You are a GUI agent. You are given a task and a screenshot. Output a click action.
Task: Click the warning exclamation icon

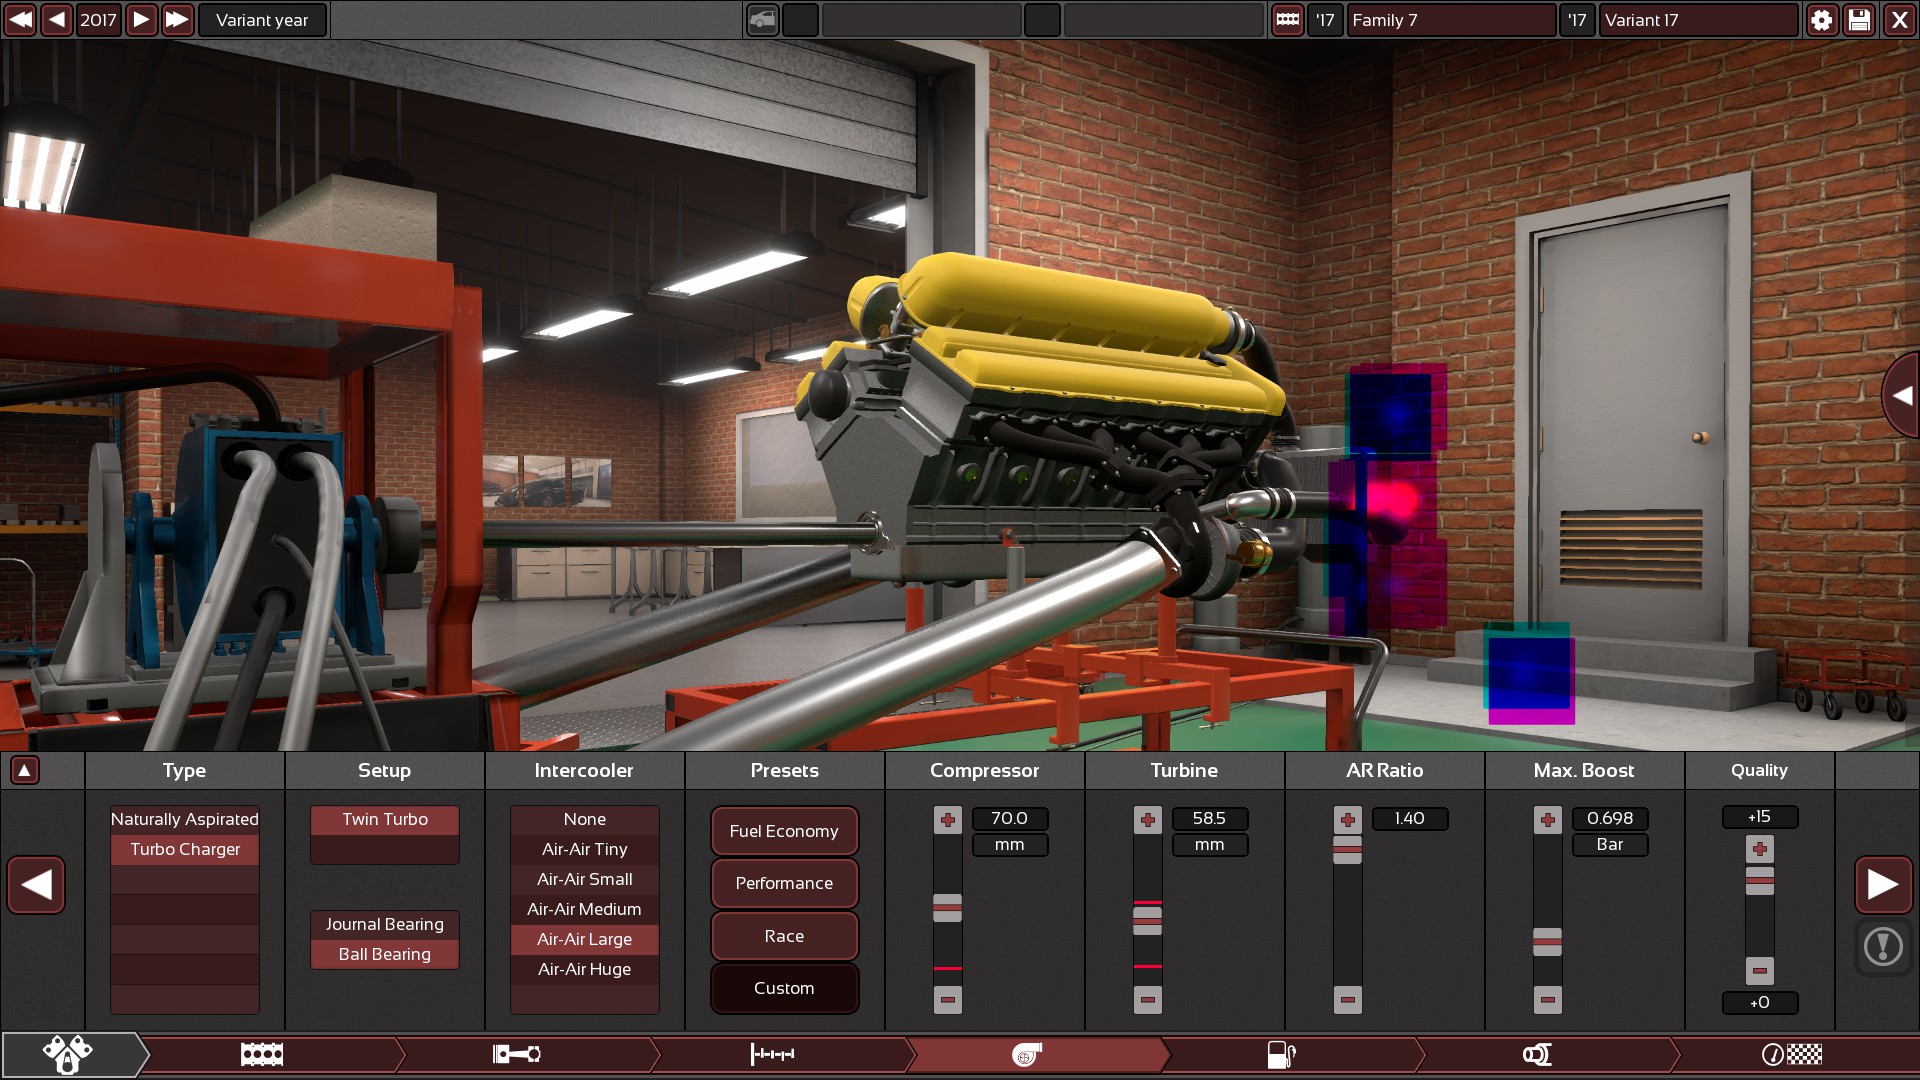1883,946
